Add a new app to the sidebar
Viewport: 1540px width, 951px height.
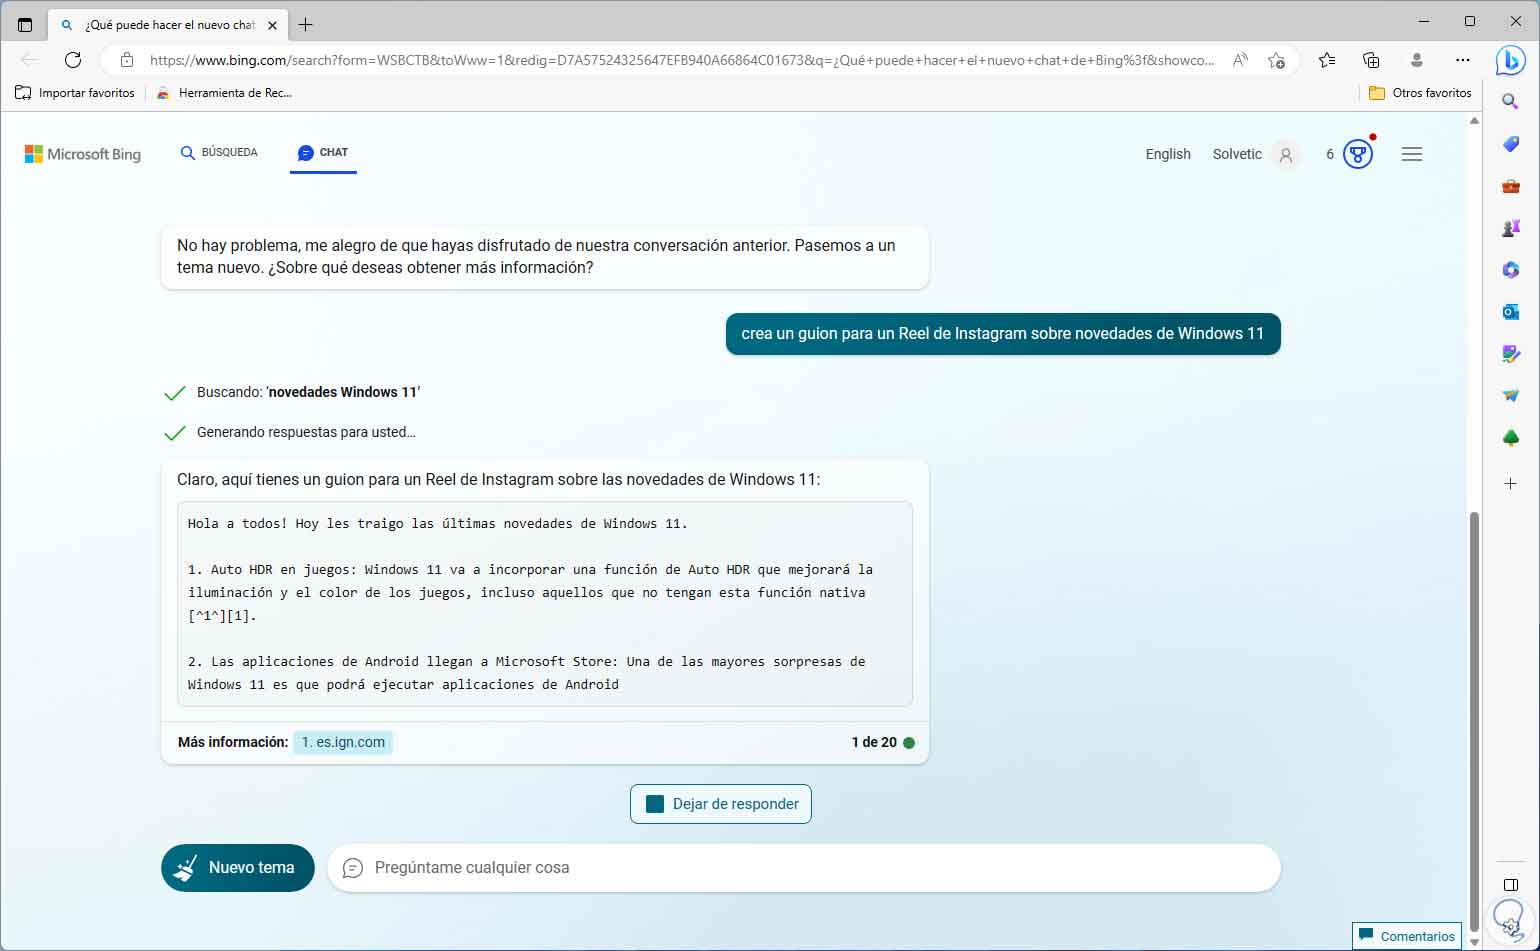1511,484
